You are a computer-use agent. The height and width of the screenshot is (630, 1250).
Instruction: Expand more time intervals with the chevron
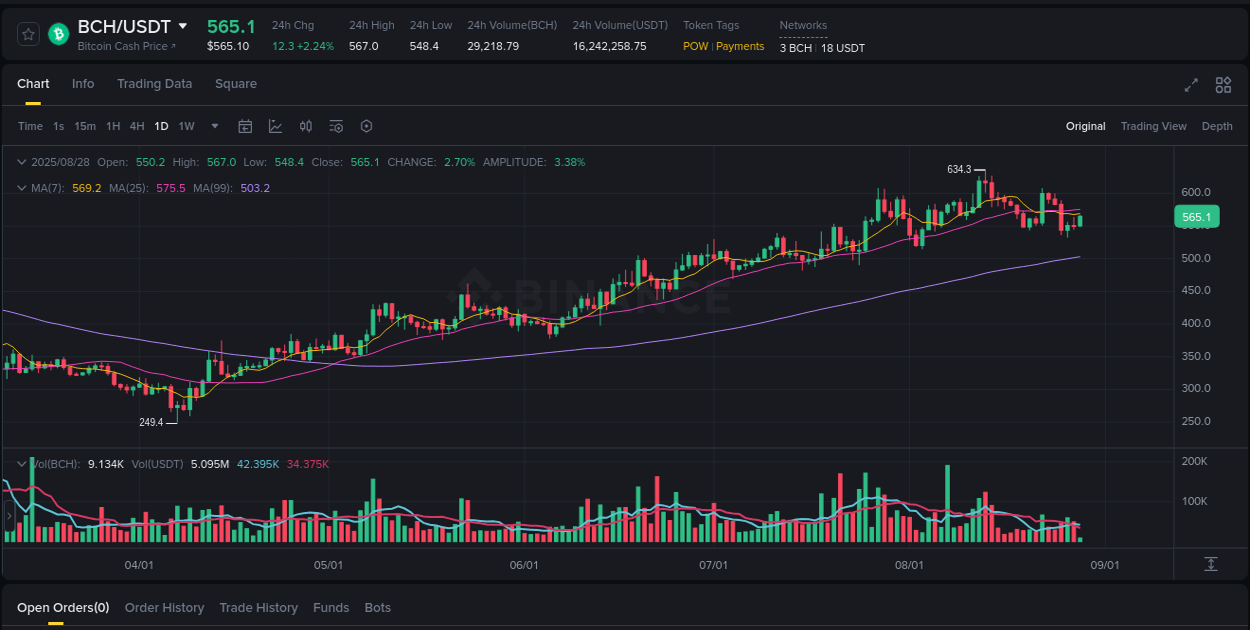click(214, 126)
